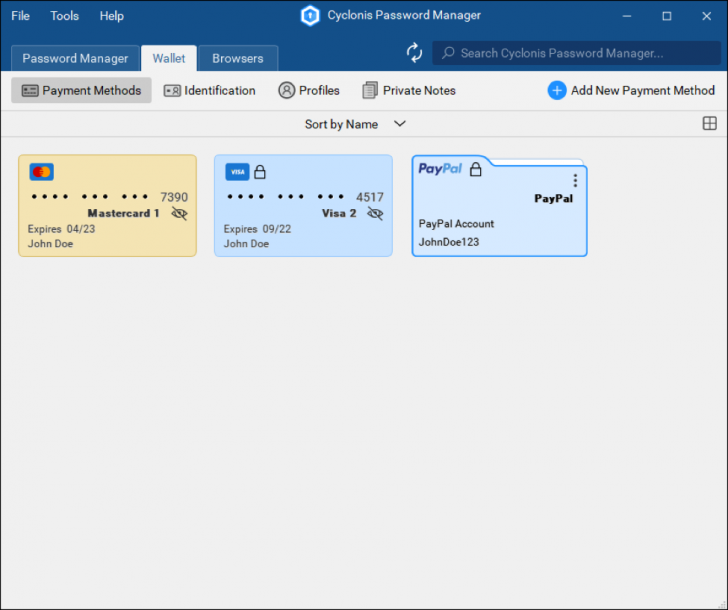Viewport: 728px width, 610px height.
Task: Open the Help menu
Action: [x=111, y=16]
